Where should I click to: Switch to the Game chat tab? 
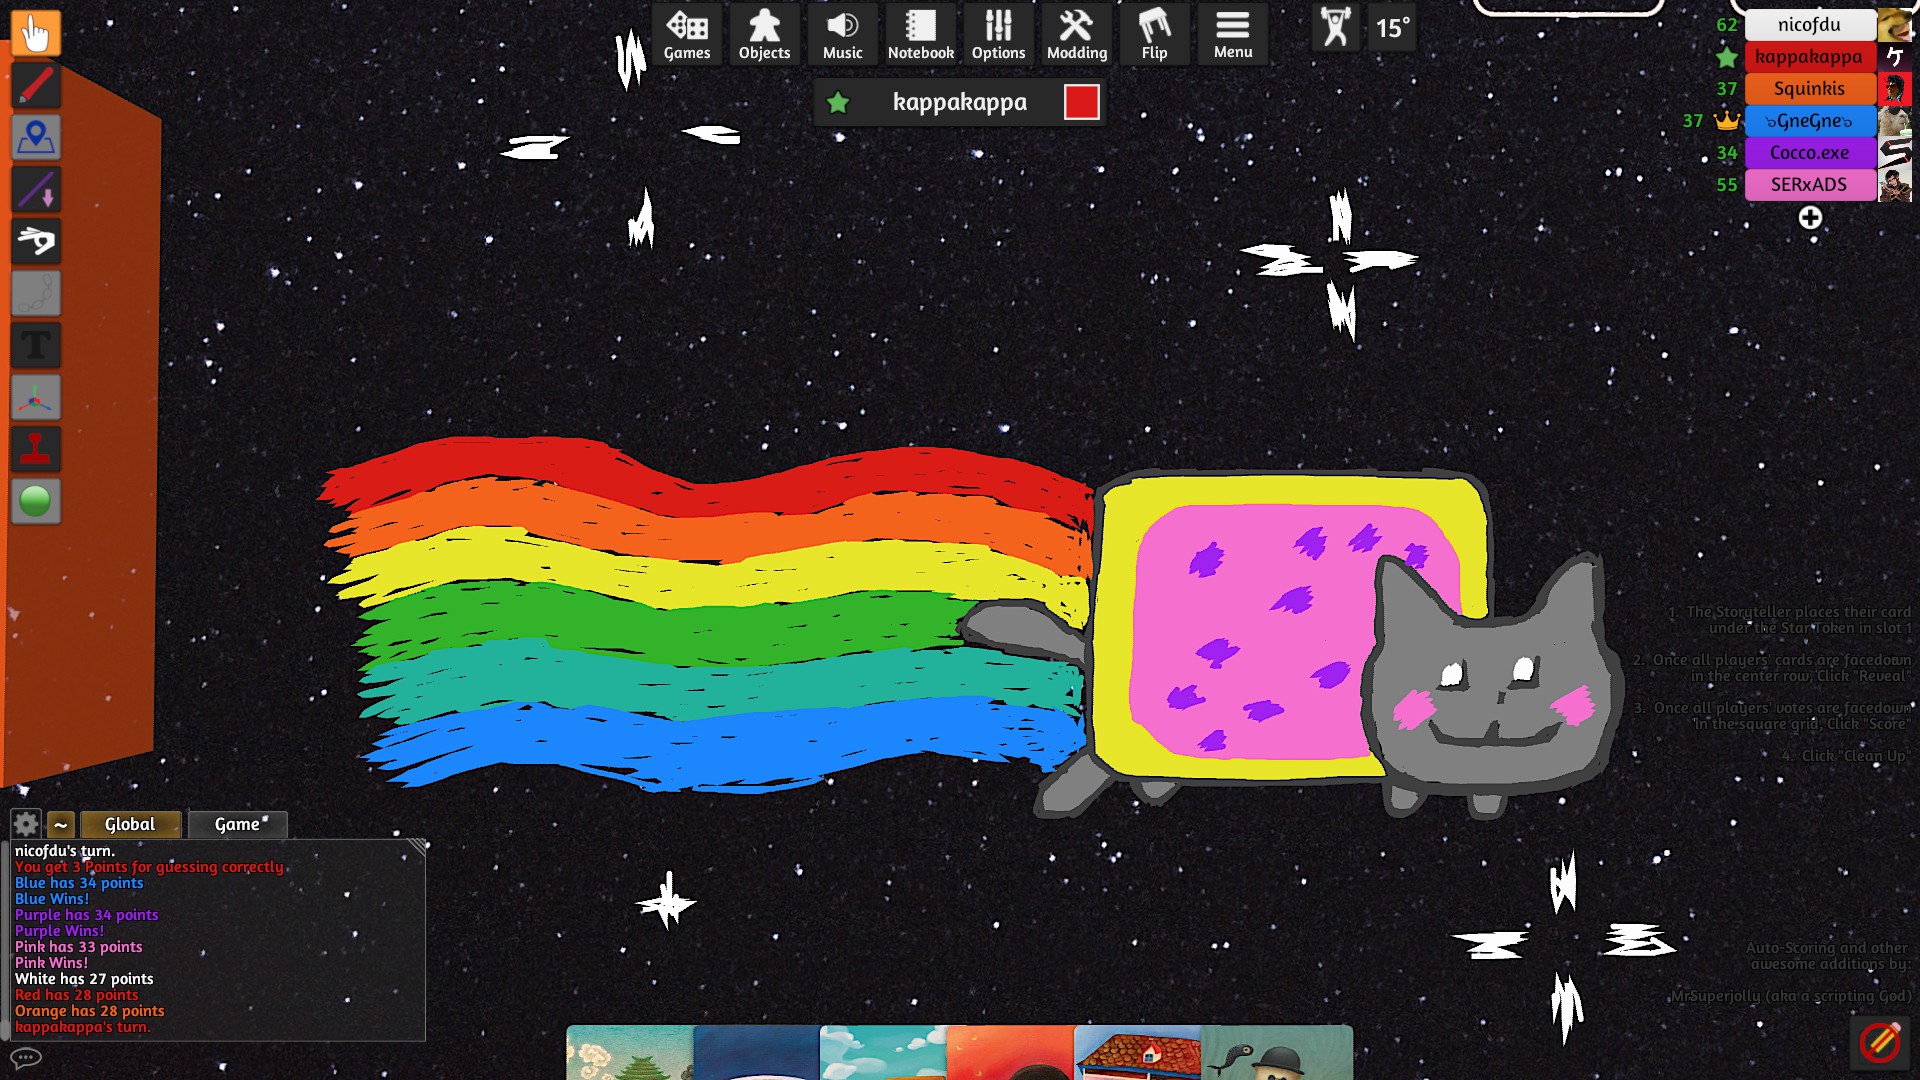coord(237,824)
